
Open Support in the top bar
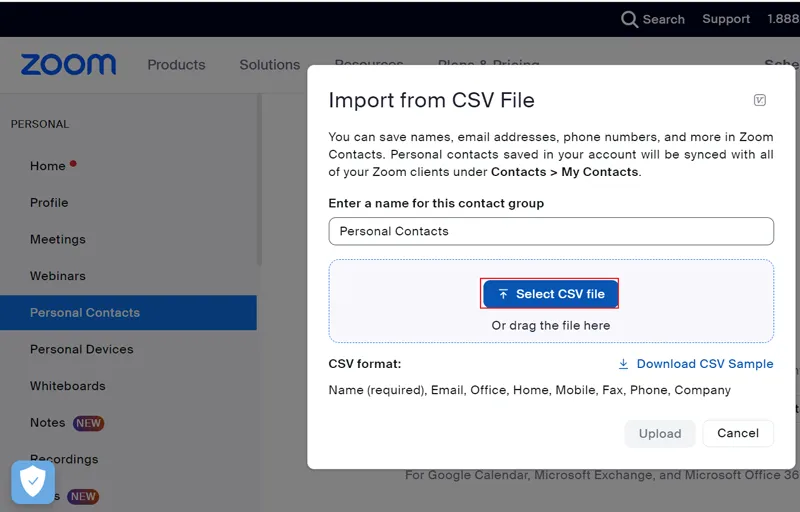click(726, 19)
